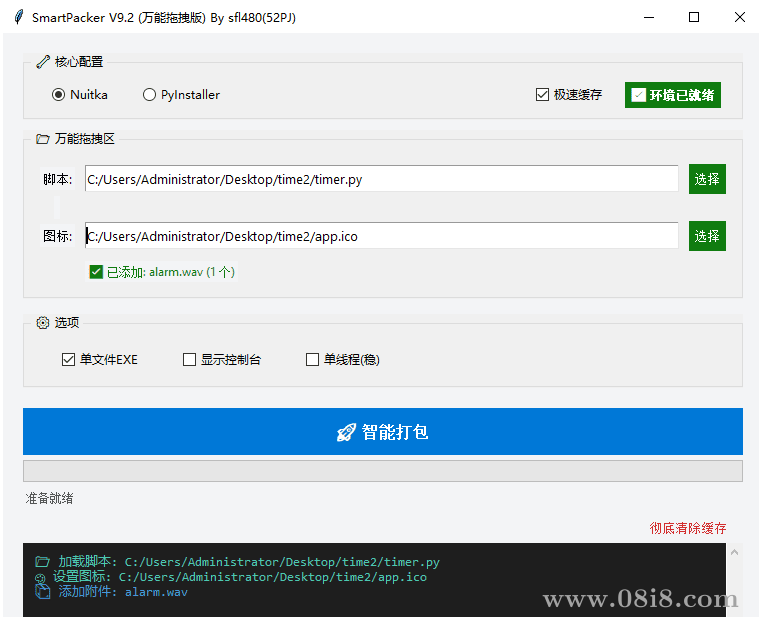Click folder icon in 加载脚本 log line
The height and width of the screenshot is (617, 759).
pos(42,562)
